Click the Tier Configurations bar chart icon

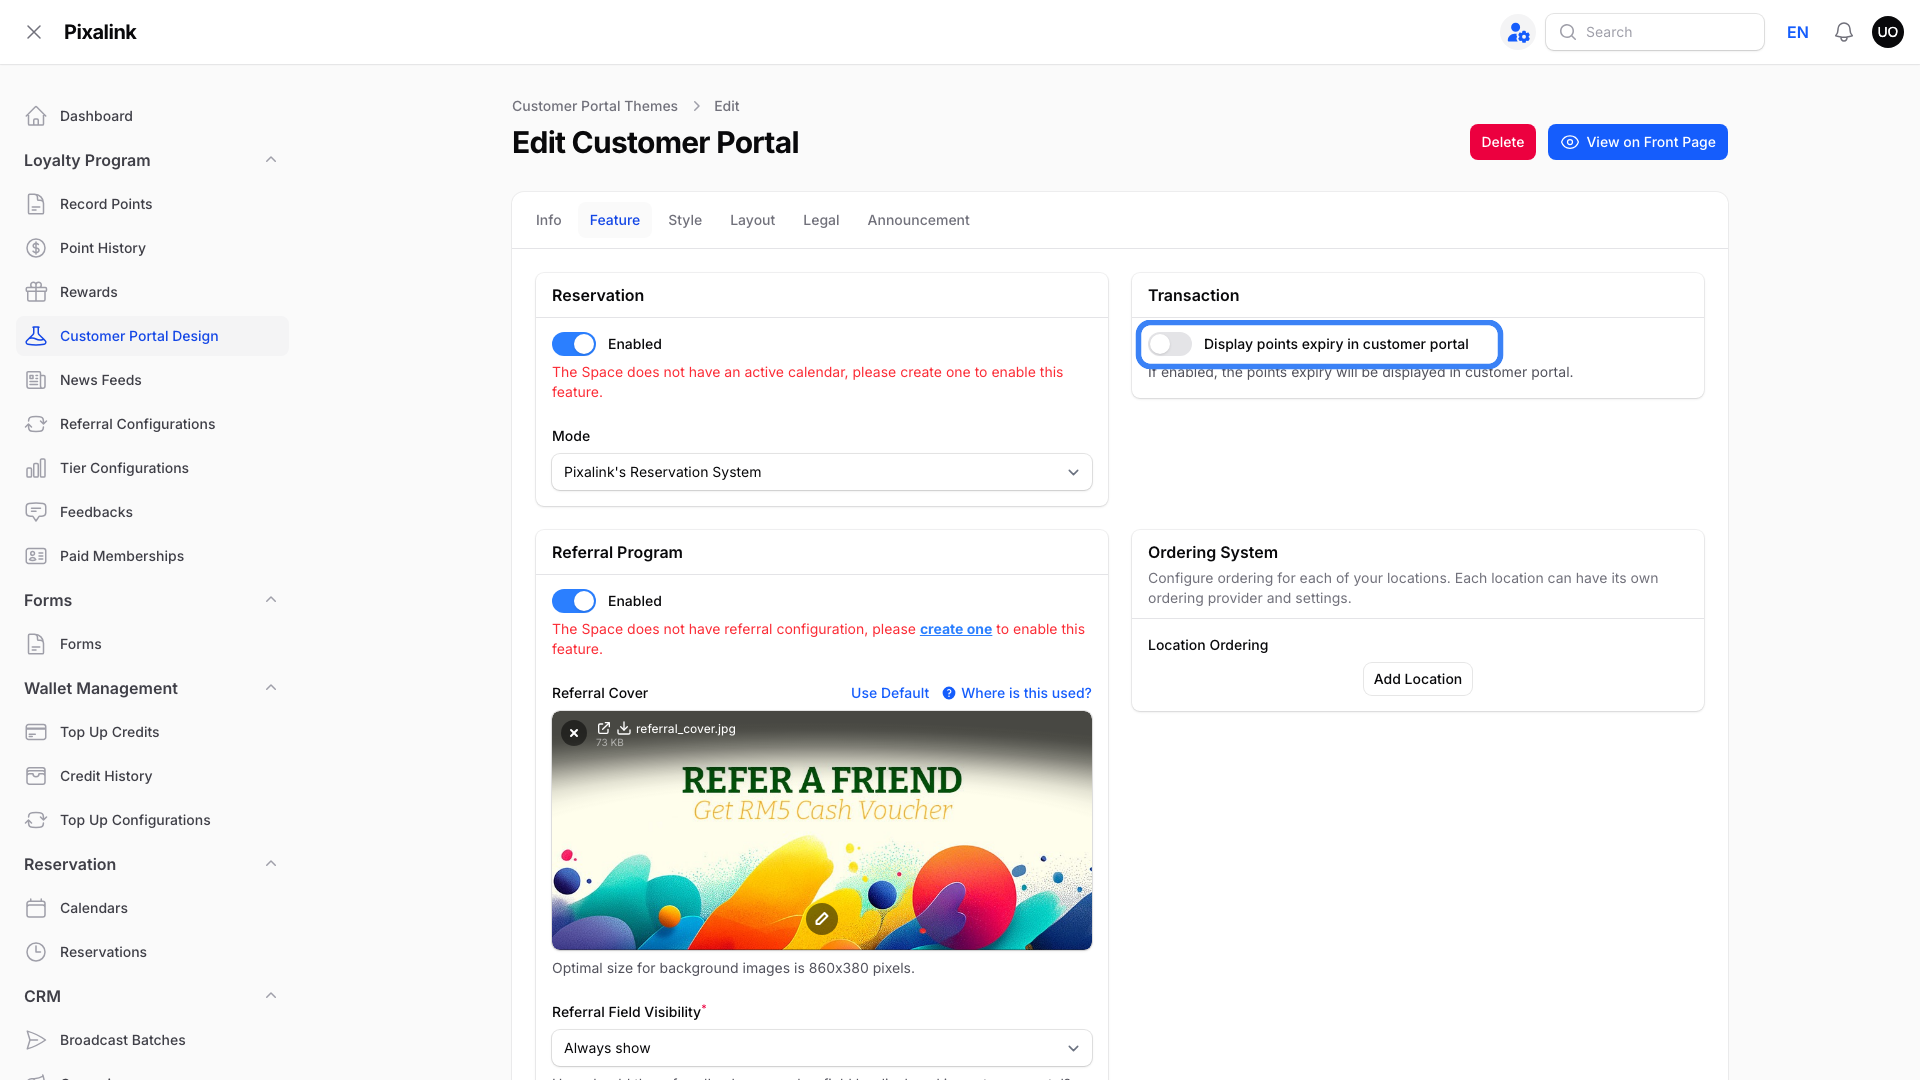[36, 468]
